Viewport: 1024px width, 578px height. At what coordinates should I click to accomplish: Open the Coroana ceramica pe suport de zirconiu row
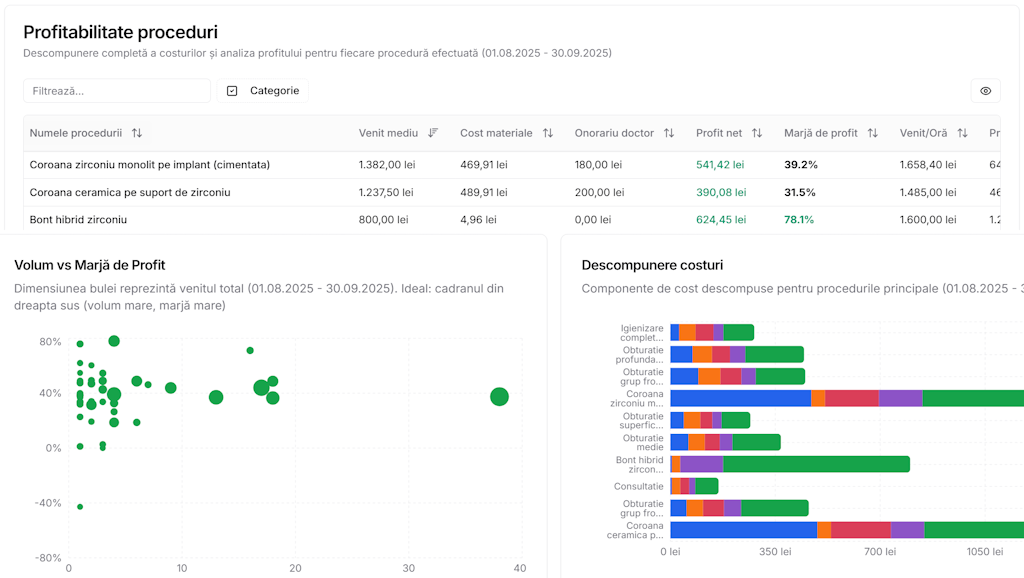pos(130,192)
